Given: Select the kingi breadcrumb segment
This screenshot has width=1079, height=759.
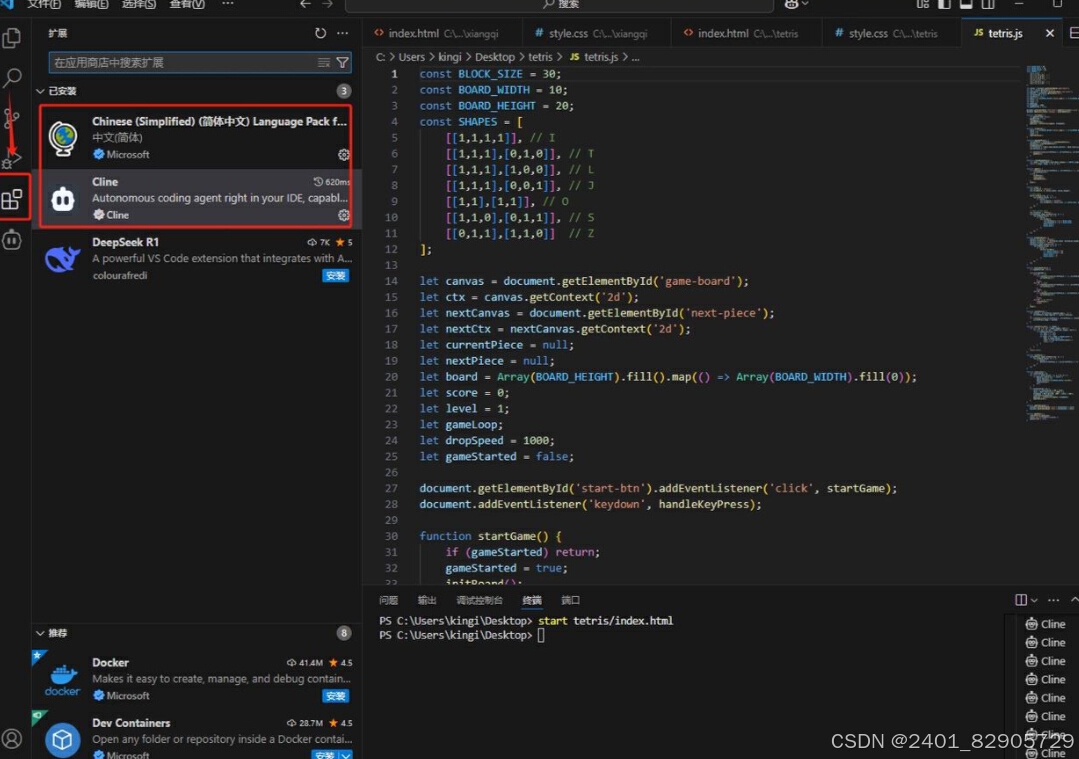Looking at the screenshot, I should [x=449, y=57].
